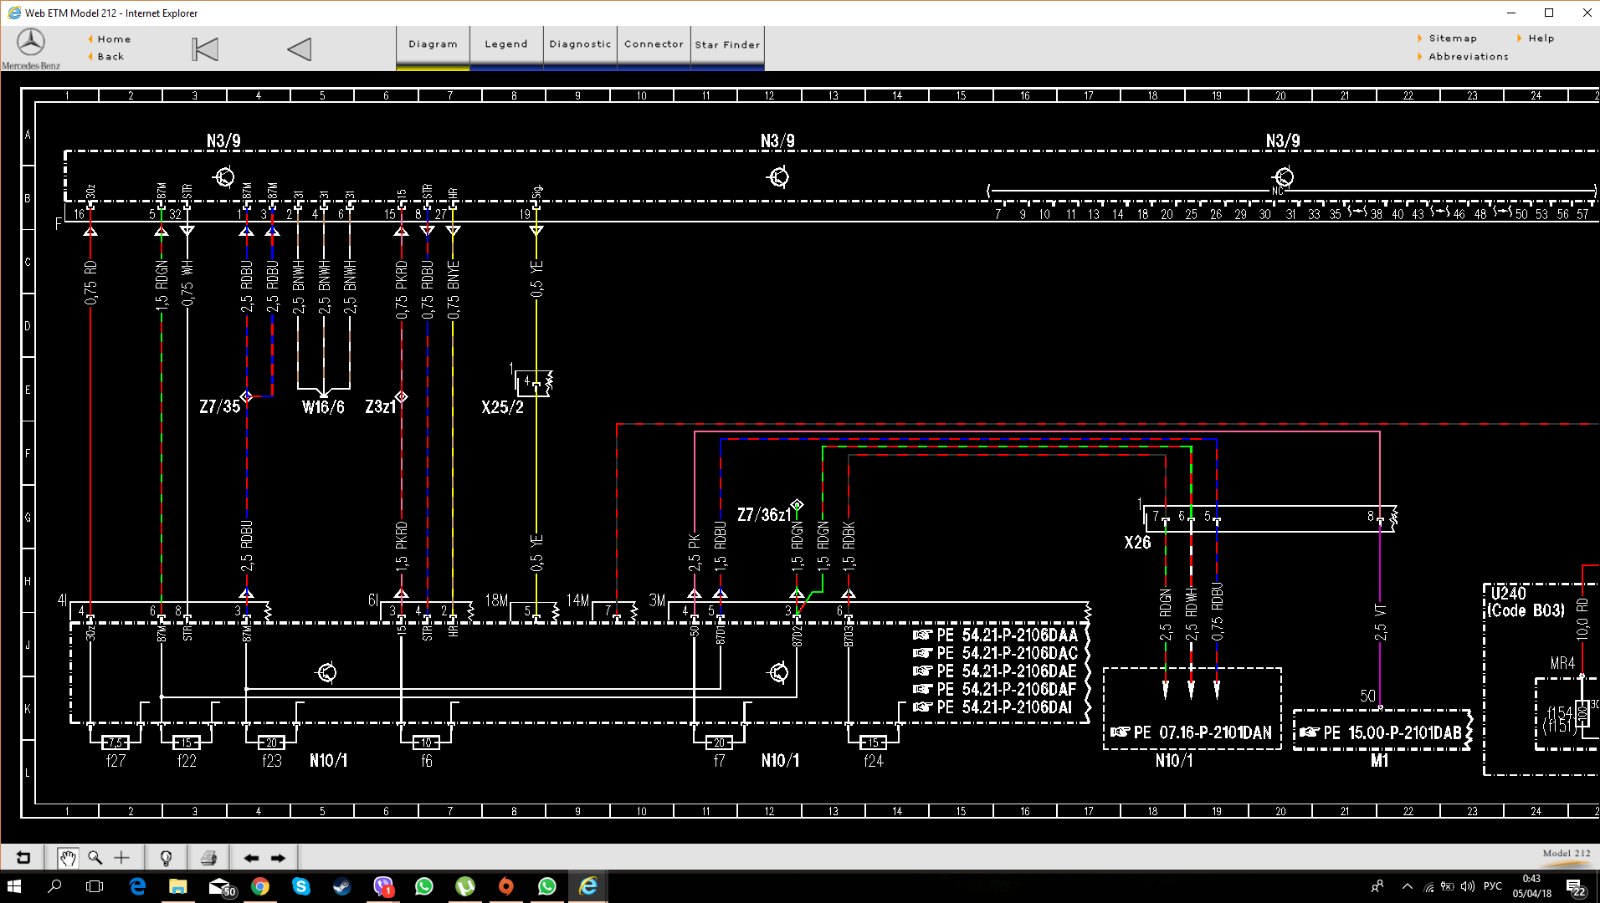Screen dimensions: 1600x903
Task: Open uTorrent from taskbar
Action: tap(465, 886)
